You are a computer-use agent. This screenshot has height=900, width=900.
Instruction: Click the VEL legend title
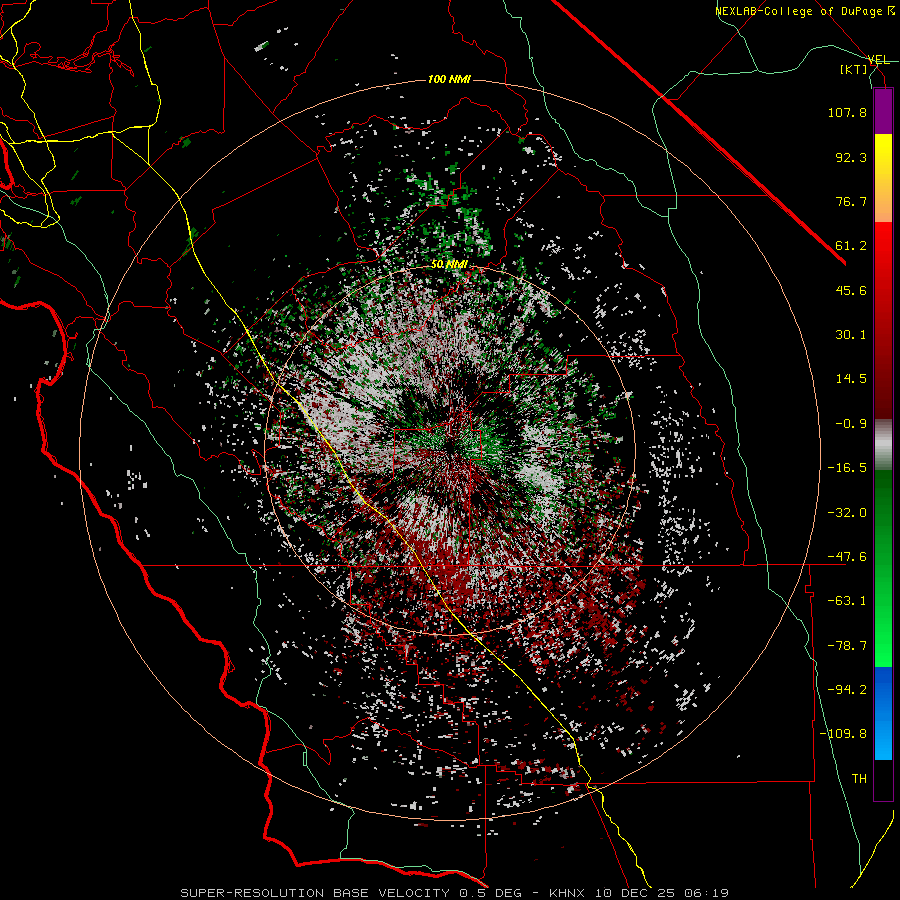(x=879, y=60)
